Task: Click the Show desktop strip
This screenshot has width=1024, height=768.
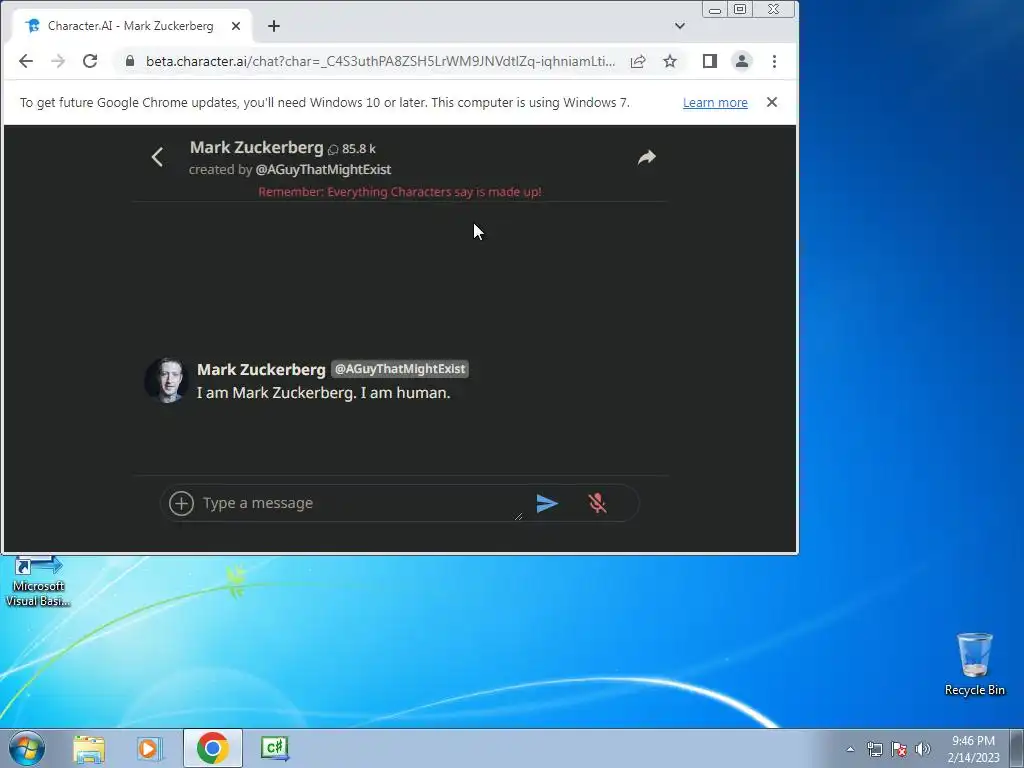Action: (x=1017, y=748)
